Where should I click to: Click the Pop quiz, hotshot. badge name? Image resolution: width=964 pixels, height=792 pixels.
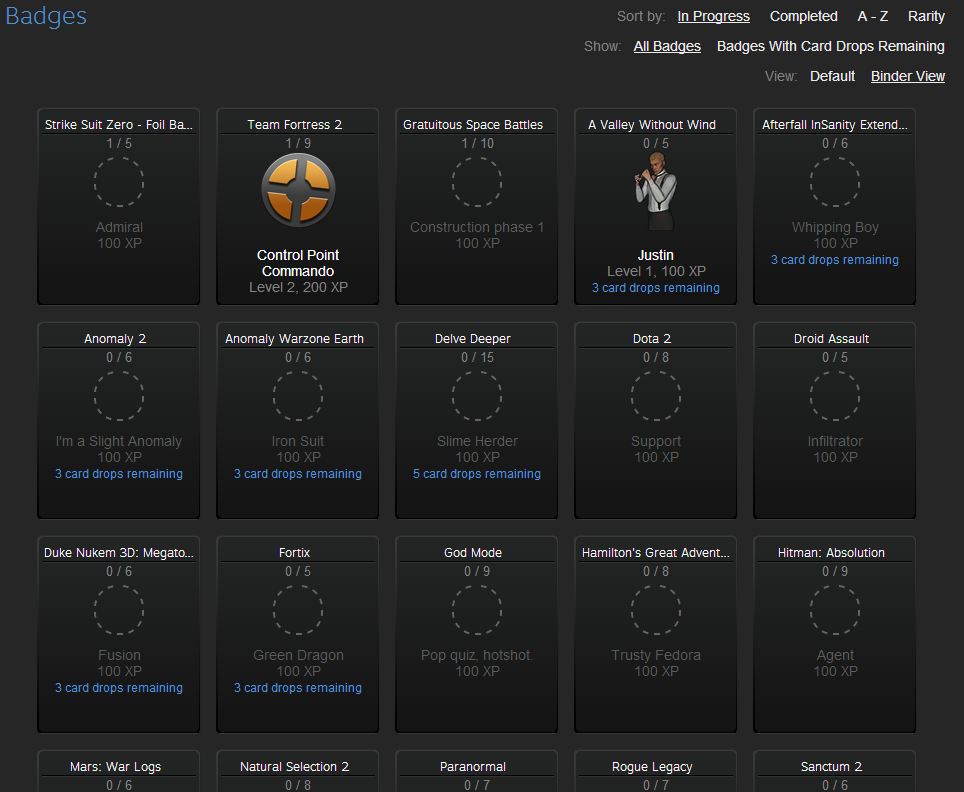477,655
